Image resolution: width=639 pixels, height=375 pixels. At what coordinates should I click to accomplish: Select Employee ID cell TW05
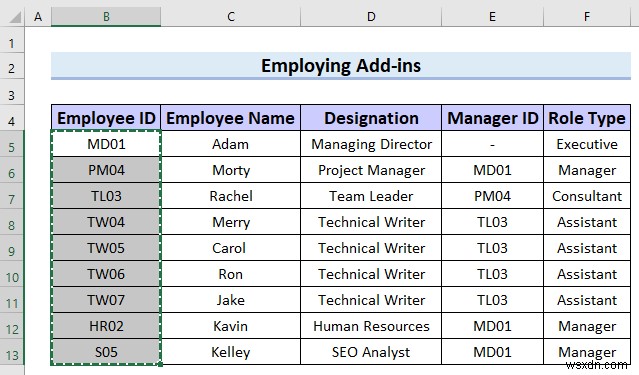[106, 248]
